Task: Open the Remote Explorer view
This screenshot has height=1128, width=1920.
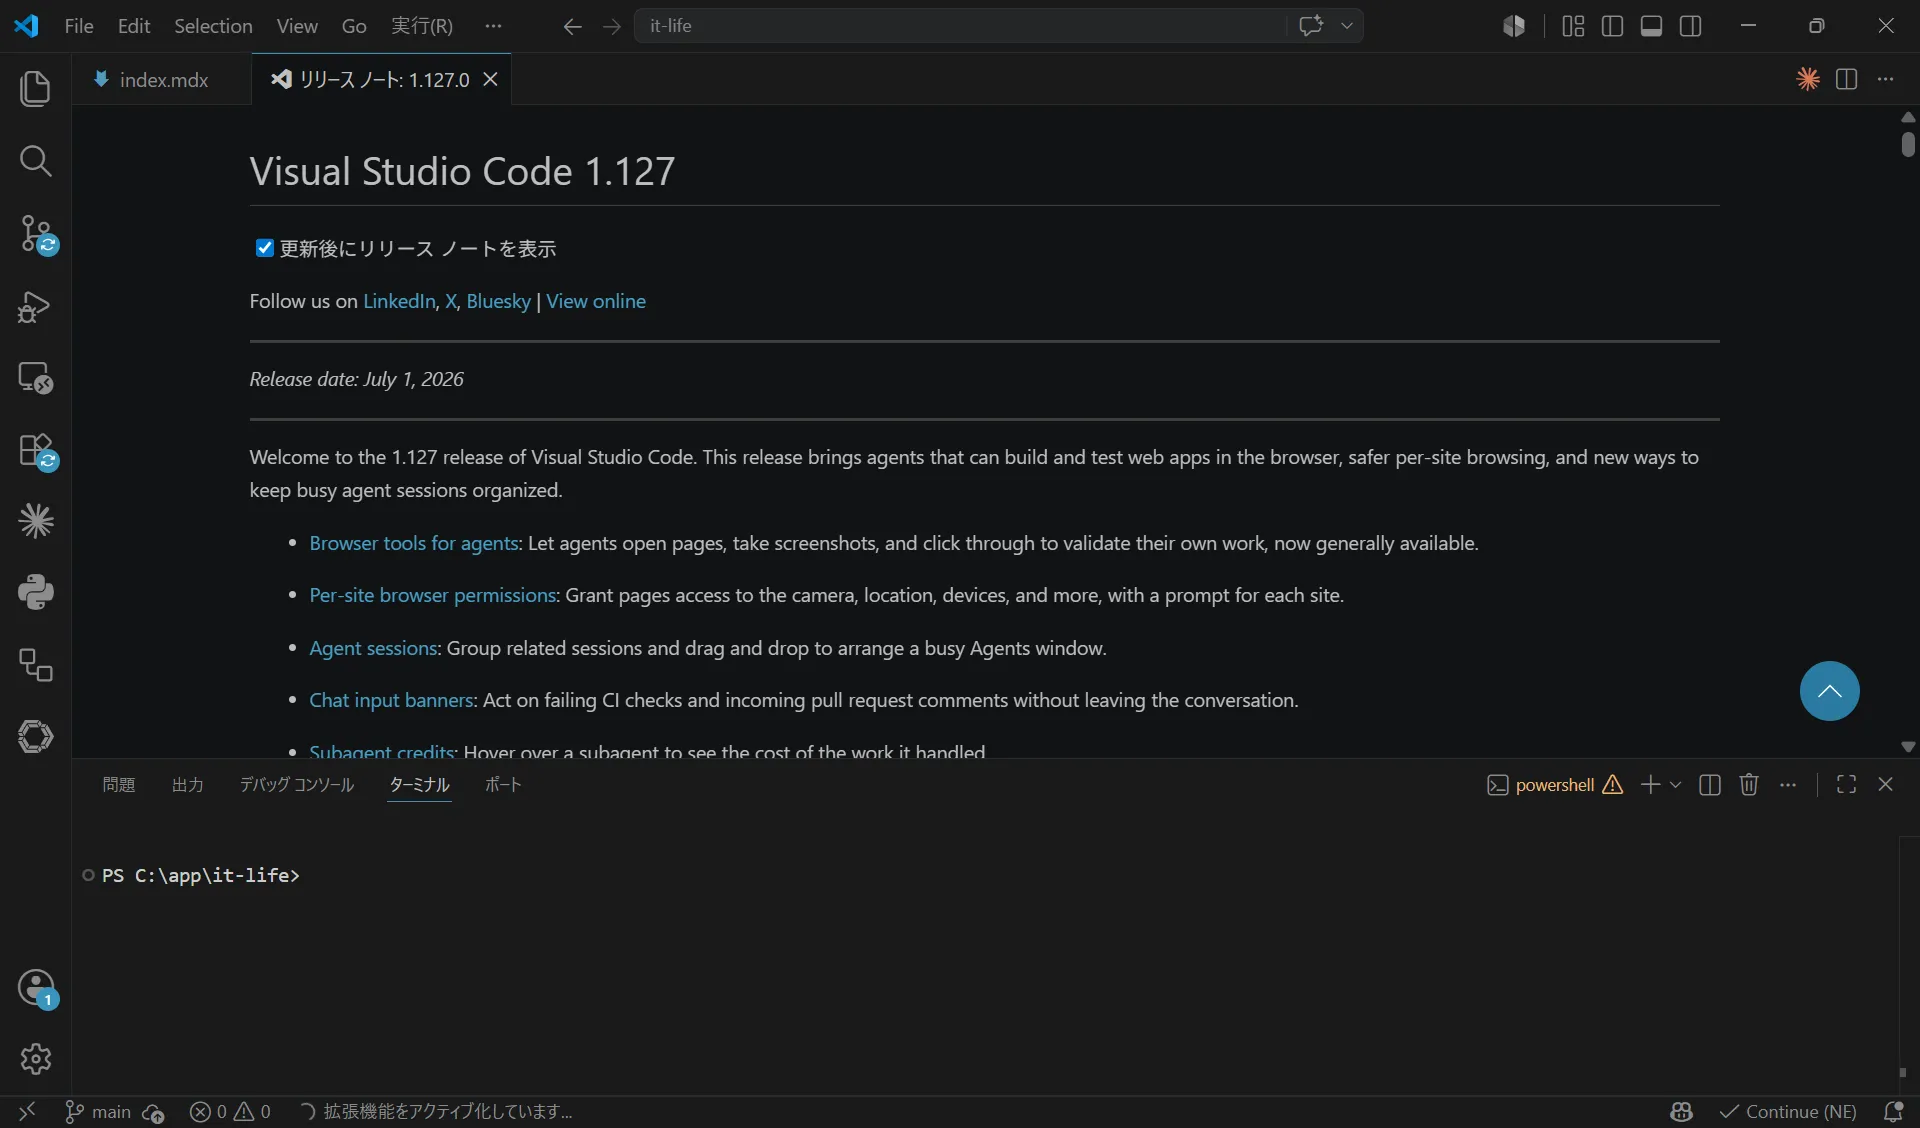Action: (x=35, y=377)
